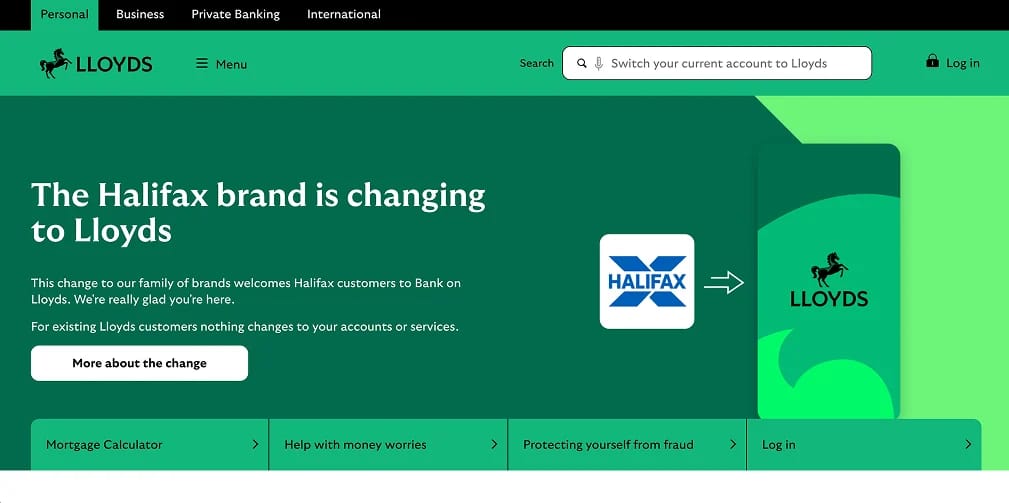Go to the International tab
The width and height of the screenshot is (1009, 503).
pyautogui.click(x=344, y=14)
